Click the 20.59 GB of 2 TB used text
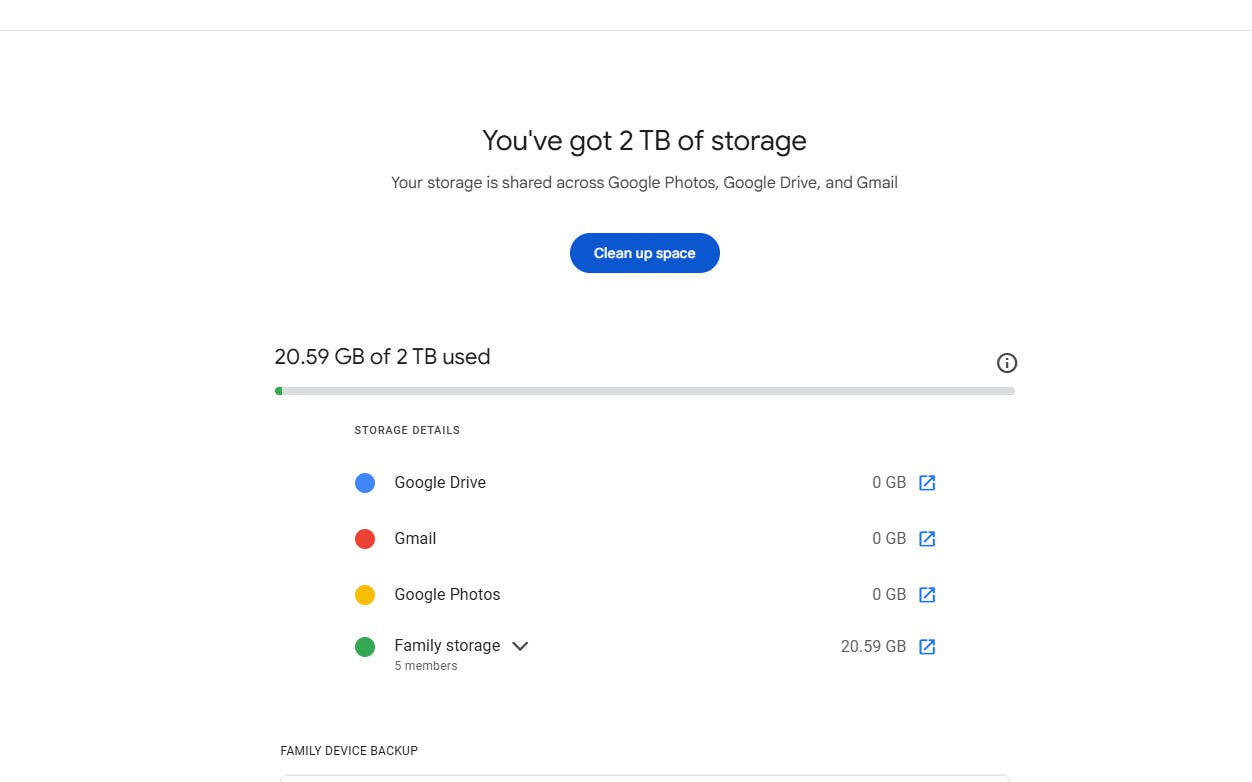 [382, 357]
